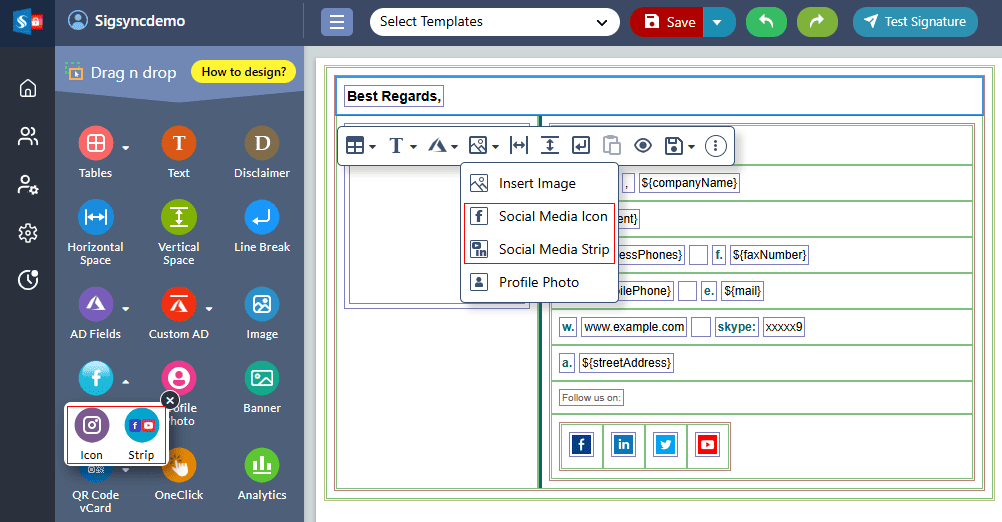Expand the Tables tool arrow

click(x=126, y=148)
